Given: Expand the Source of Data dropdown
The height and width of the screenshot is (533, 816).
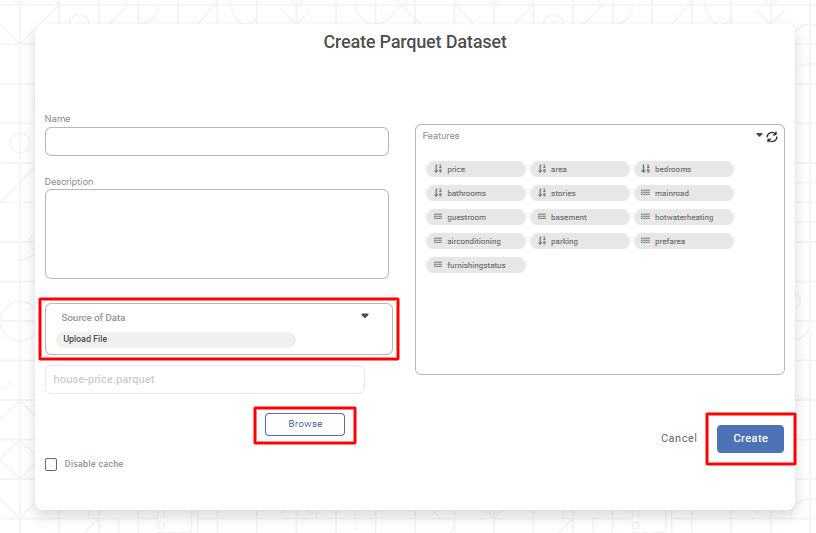Looking at the screenshot, I should click(365, 316).
